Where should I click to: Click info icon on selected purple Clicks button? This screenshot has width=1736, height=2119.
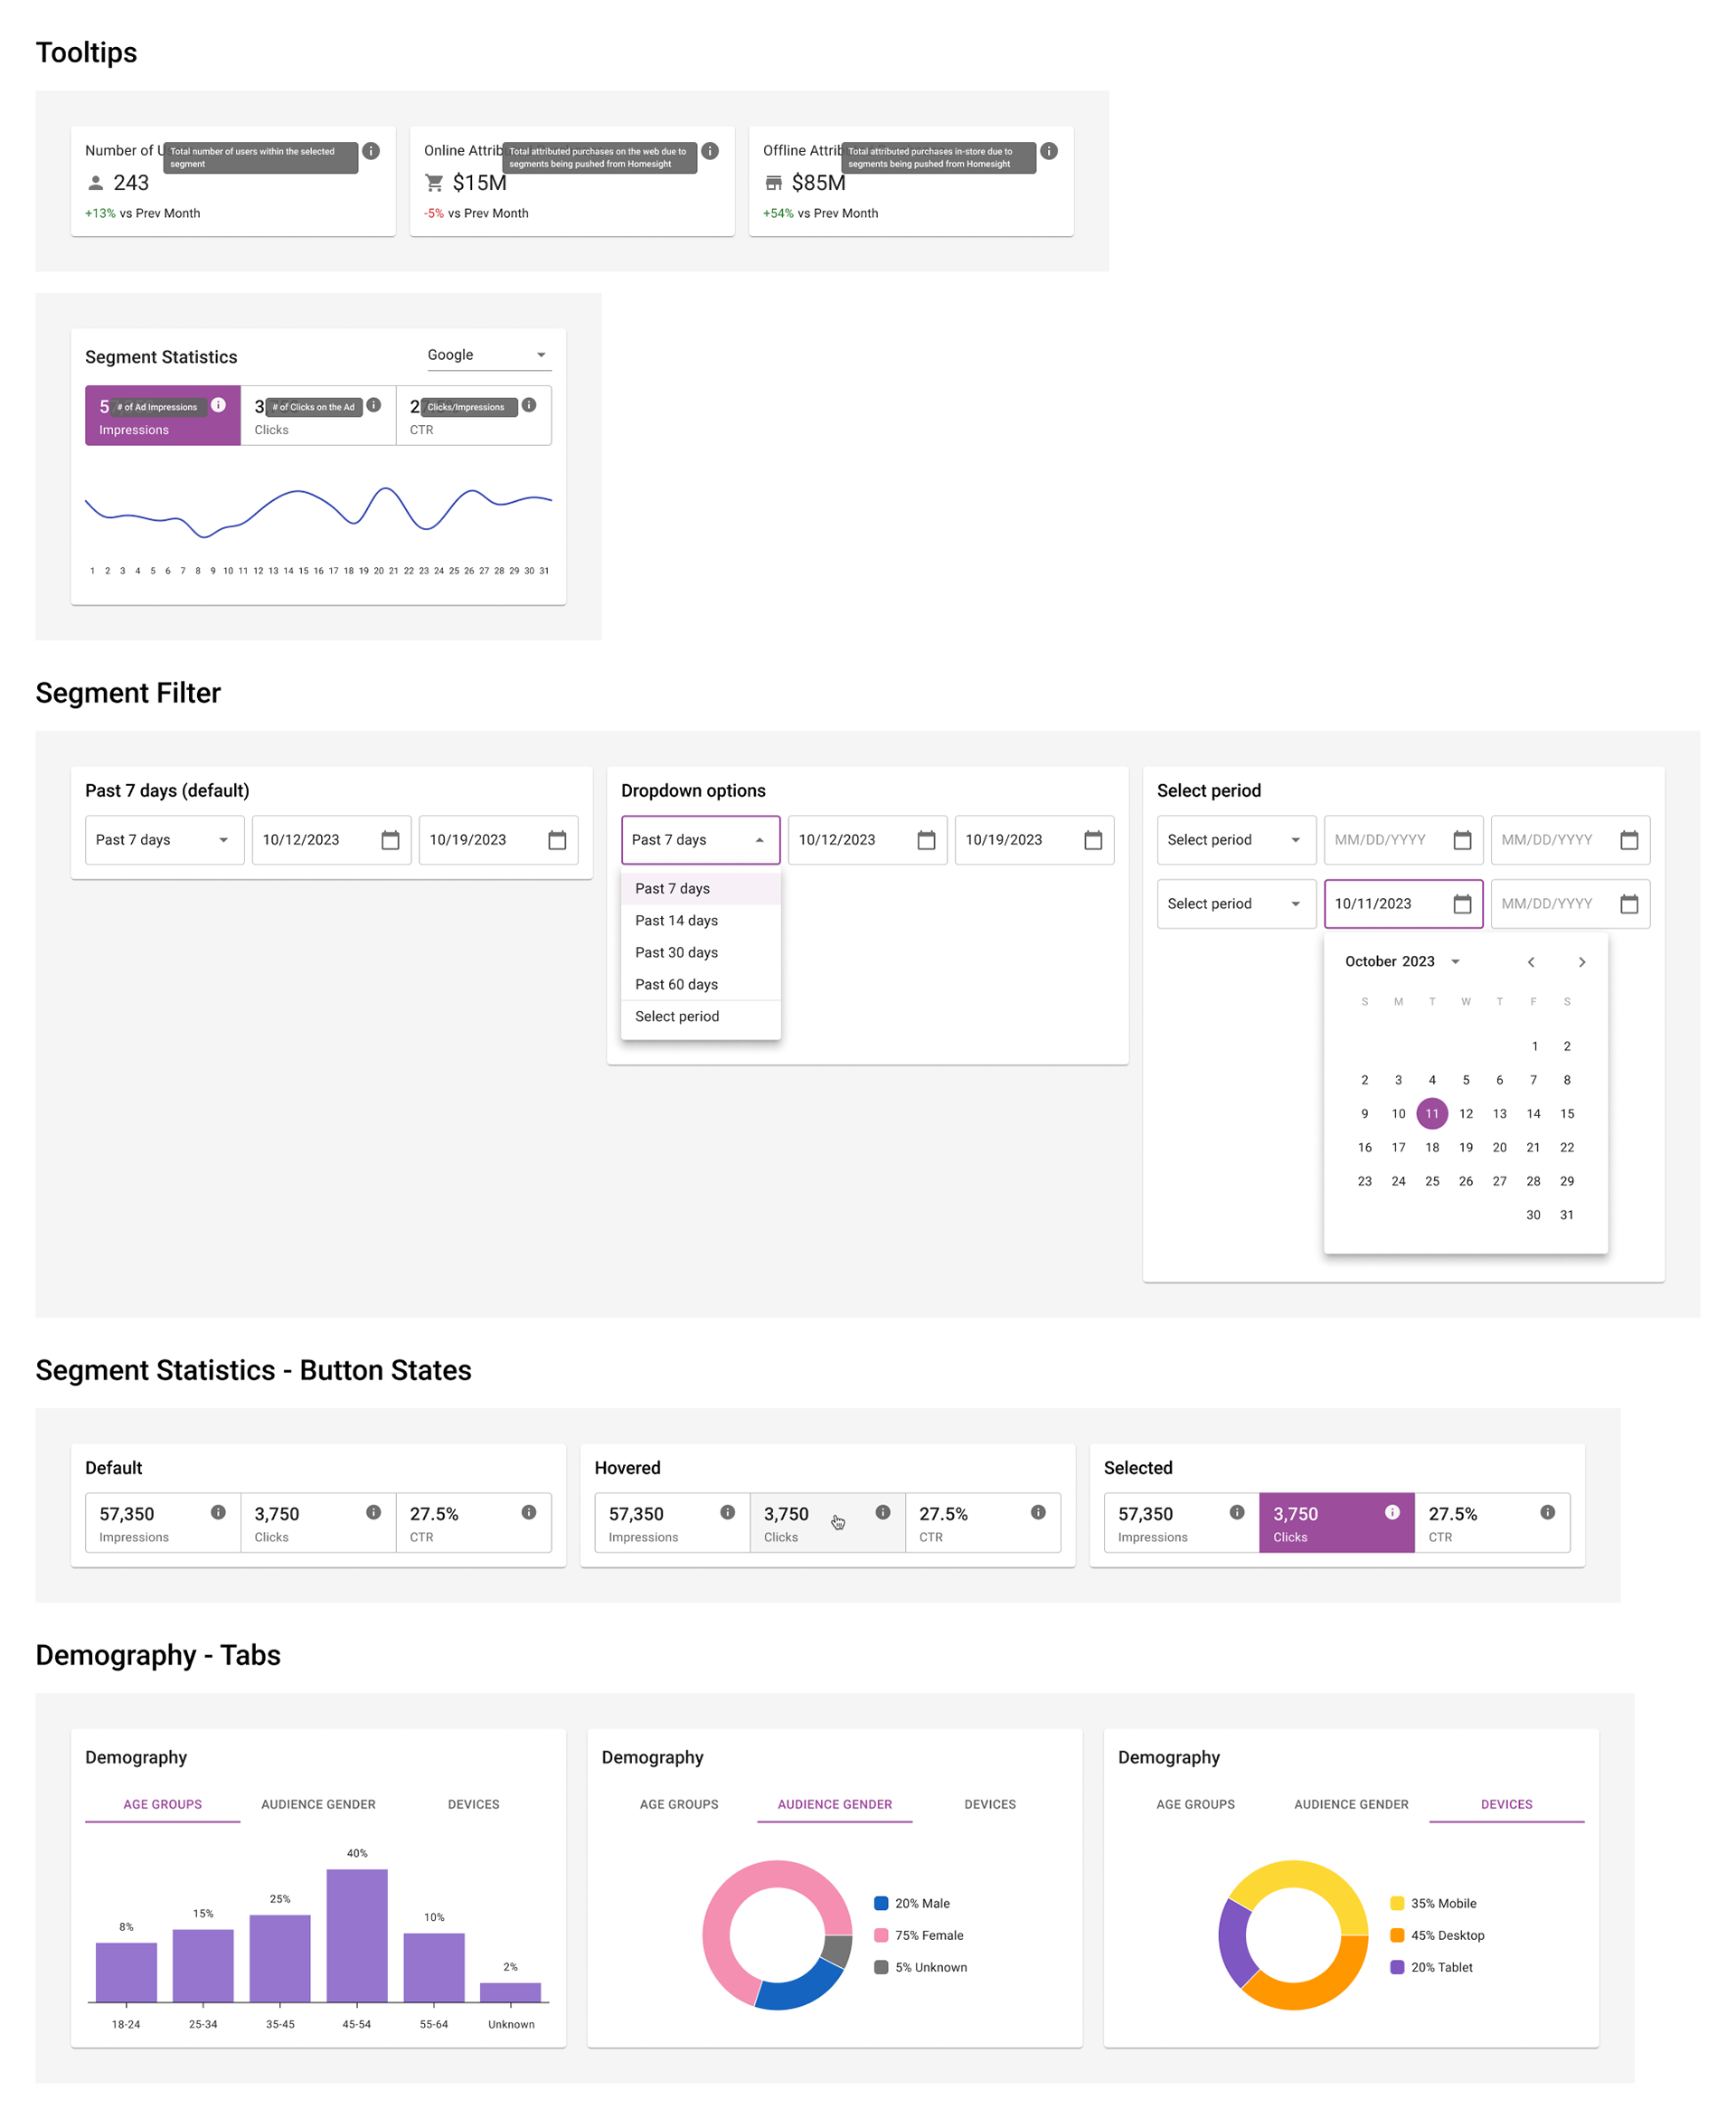(x=1392, y=1512)
